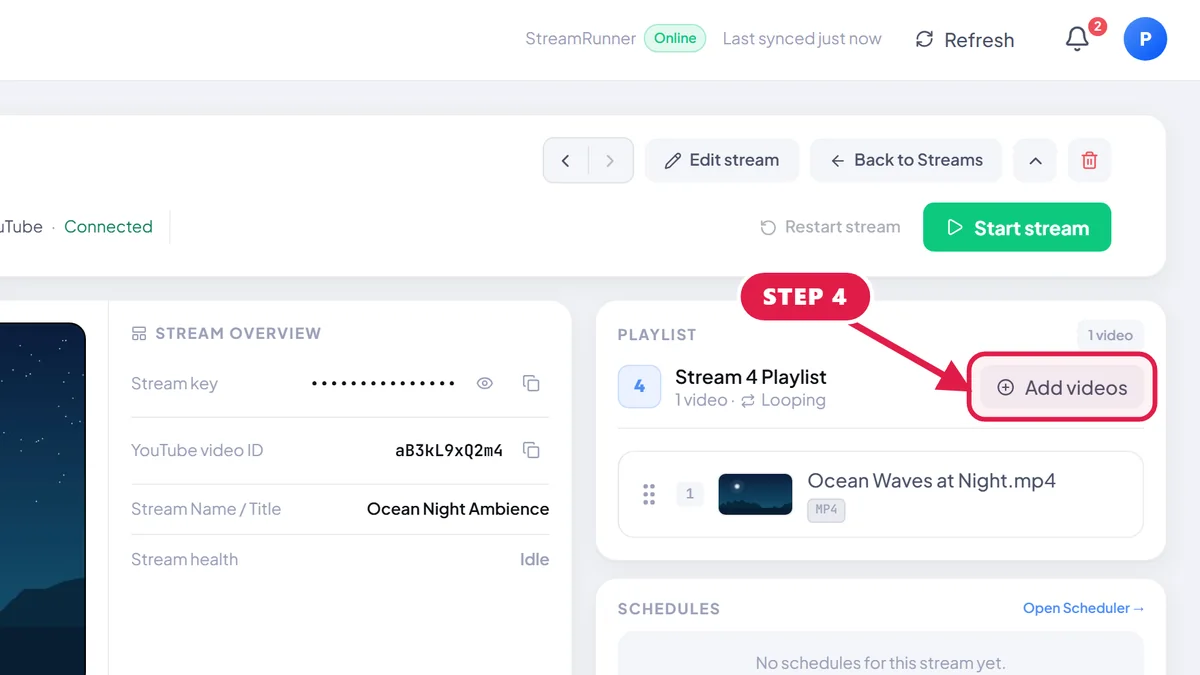The image size is (1200, 675).
Task: Copy the stream key
Action: coord(532,383)
